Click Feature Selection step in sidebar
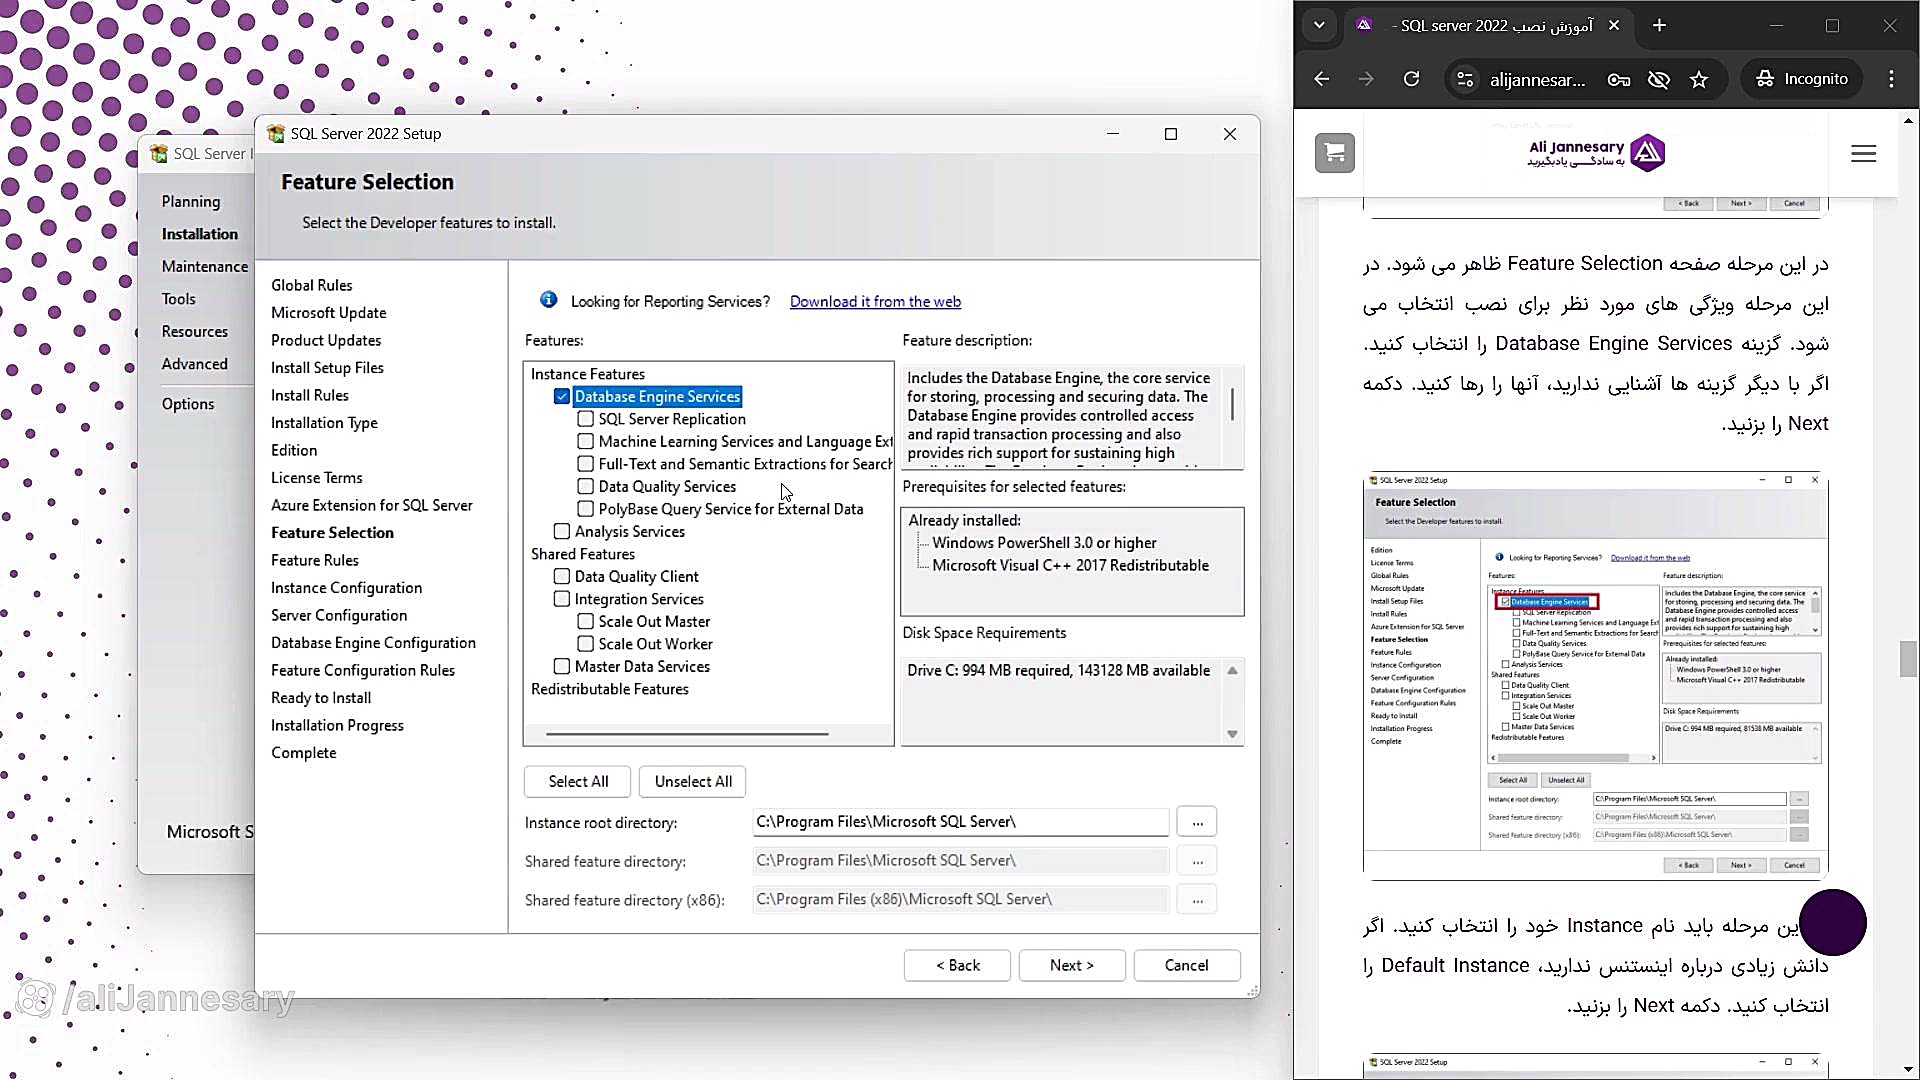 pos(332,533)
